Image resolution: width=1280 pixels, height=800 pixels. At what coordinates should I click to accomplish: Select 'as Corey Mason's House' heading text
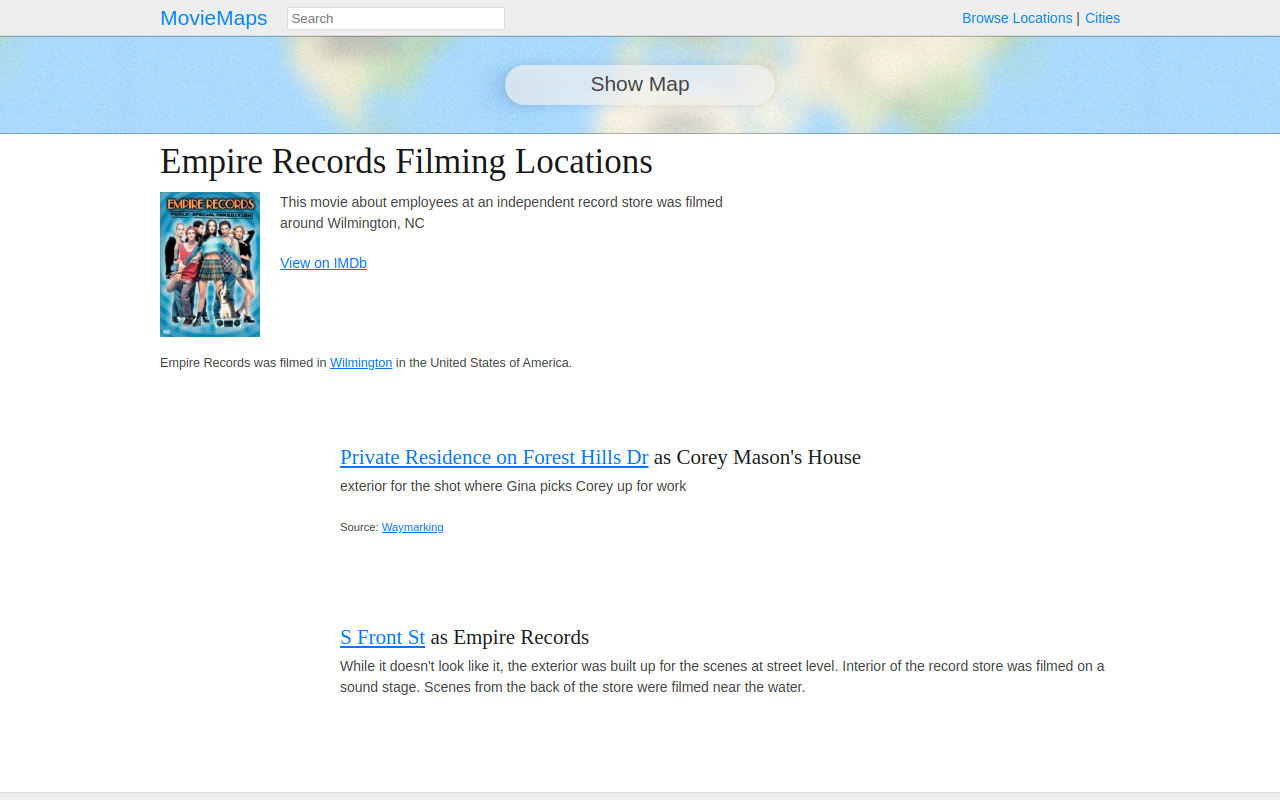(x=757, y=457)
